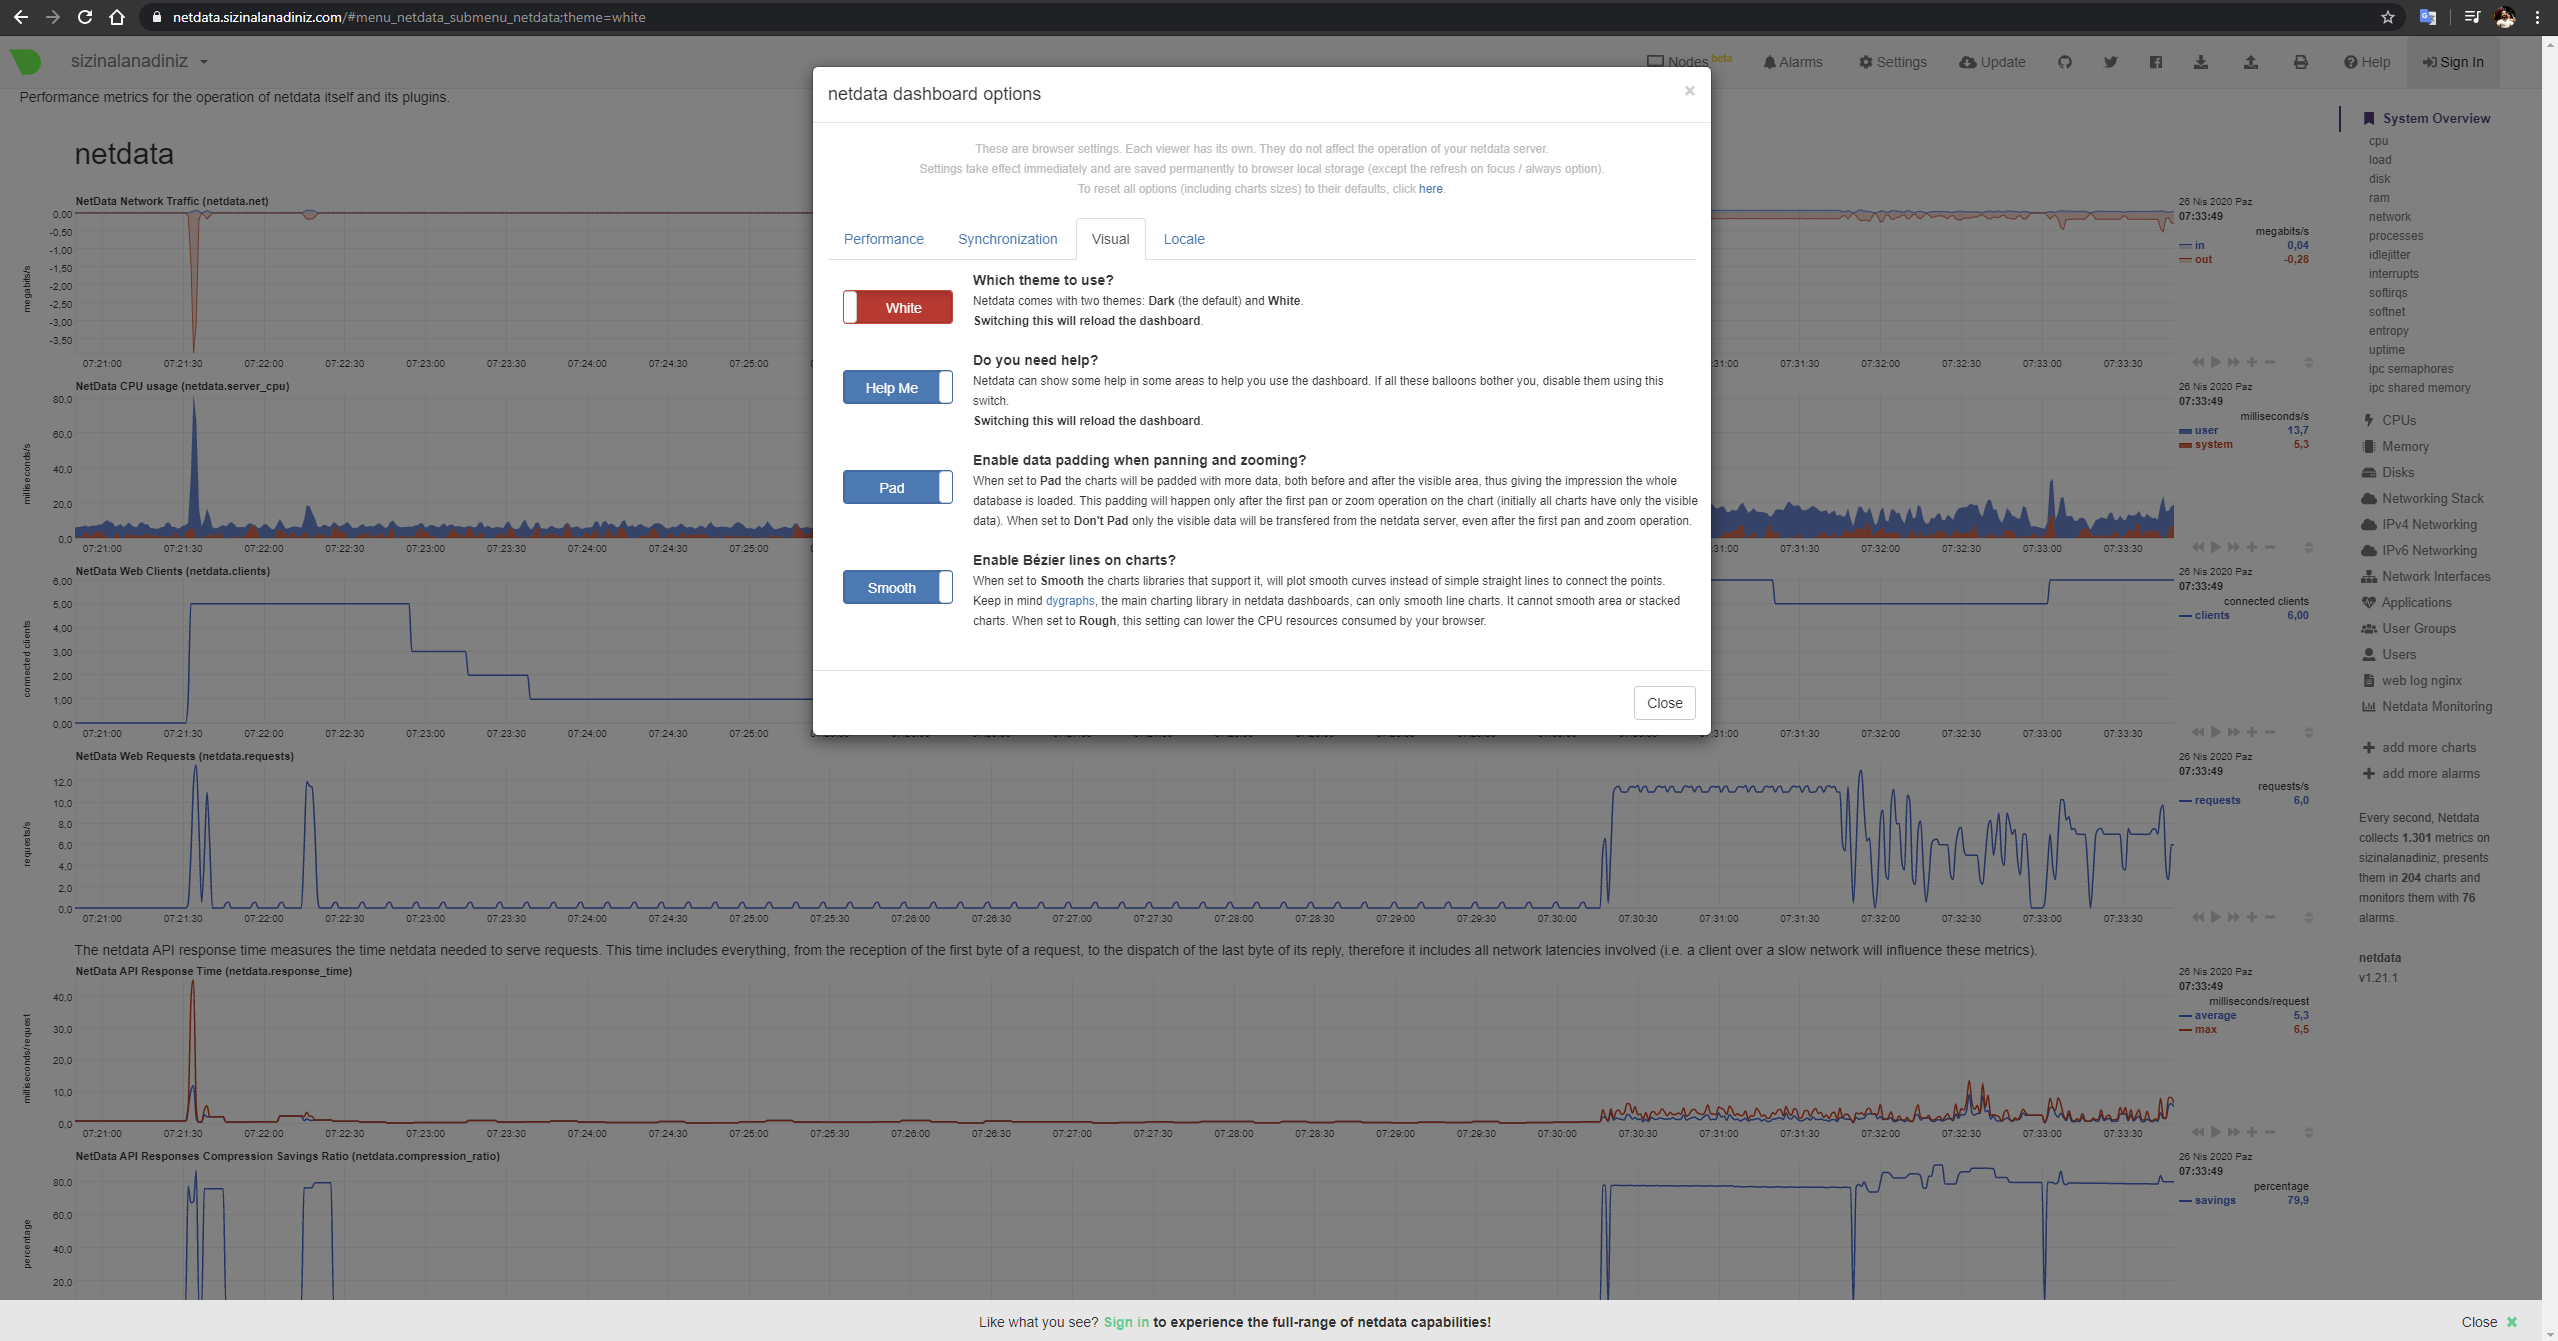2558x1341 pixels.
Task: Open the sizinalanadiniz host dropdown
Action: (x=139, y=61)
